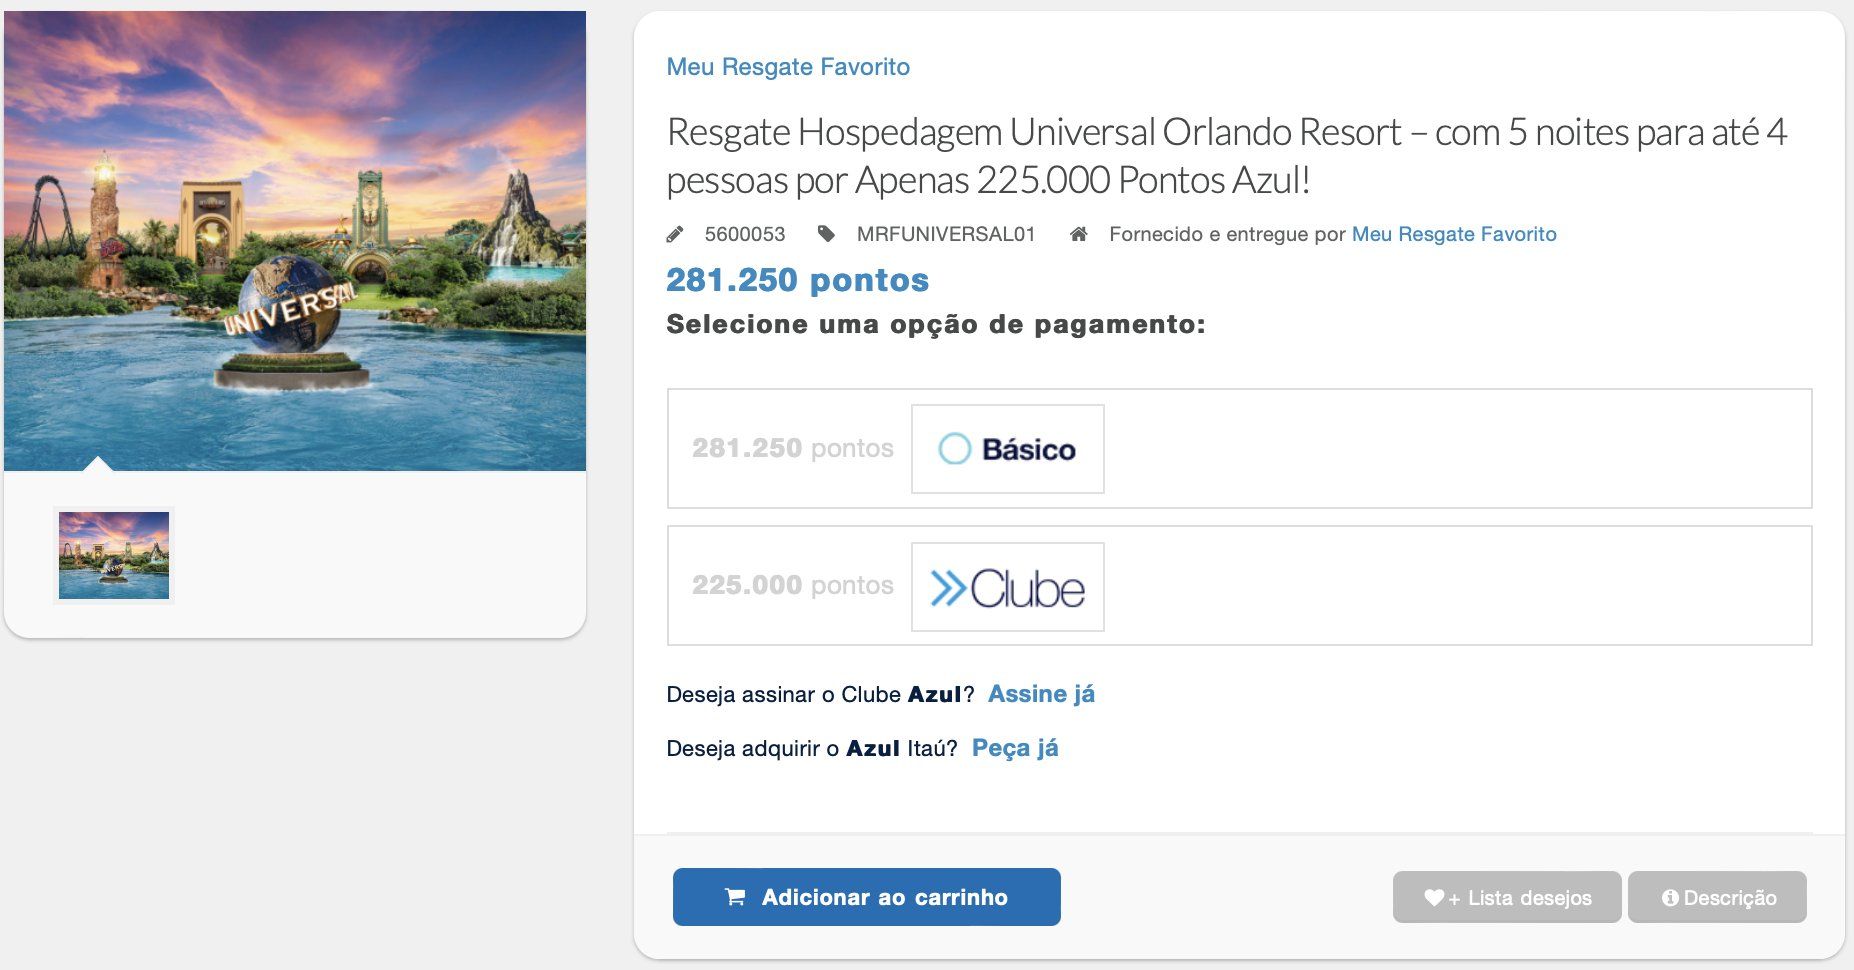
Task: Click the tag icon next to MRFUNIVERSAL01
Action: (x=826, y=234)
